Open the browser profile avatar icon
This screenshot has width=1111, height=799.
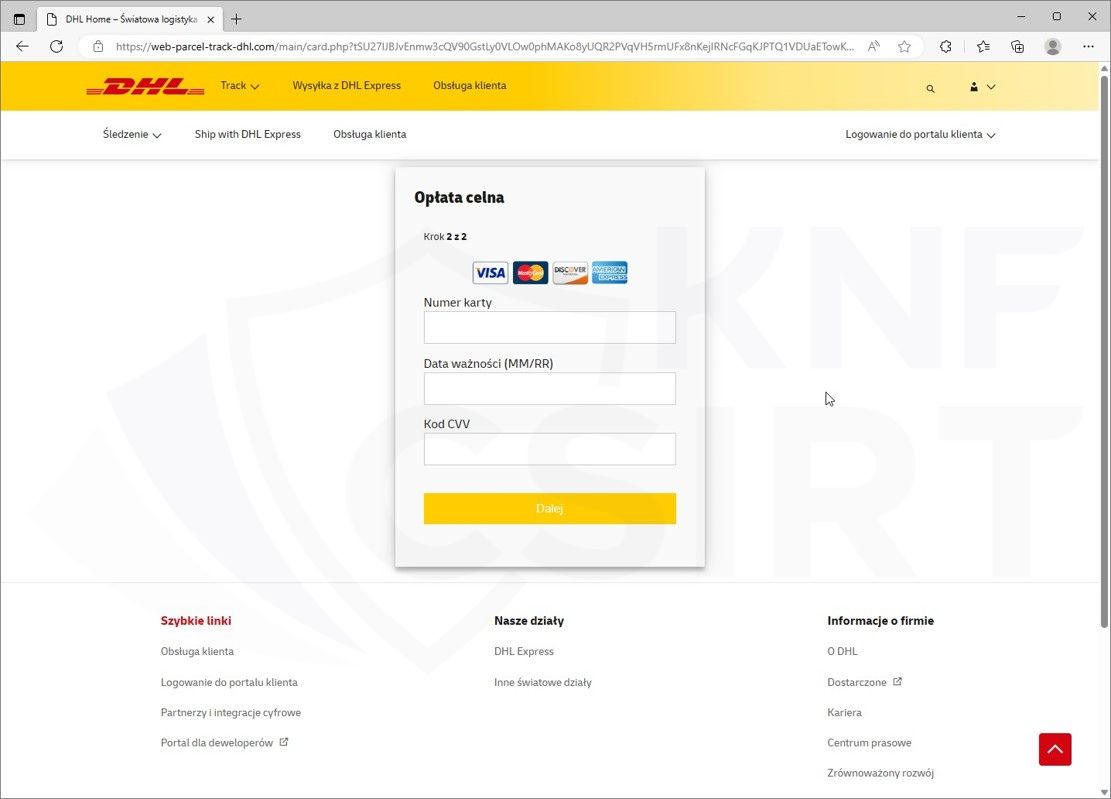pos(1052,46)
